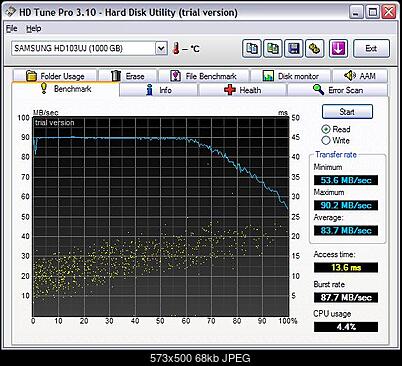Click the CPU usage value 4.4%
The width and height of the screenshot is (402, 366).
pyautogui.click(x=346, y=327)
